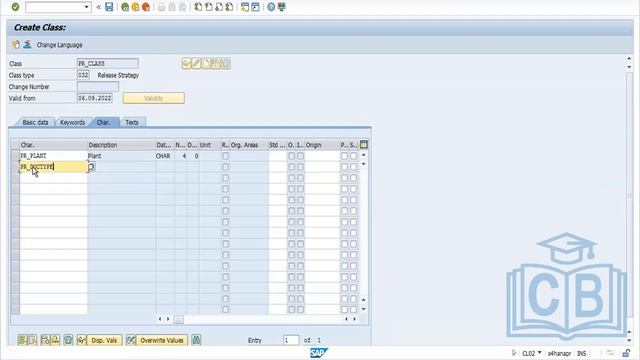Click the green Enter checkmark icon
This screenshot has height=360, width=640.
click(x=15, y=7)
